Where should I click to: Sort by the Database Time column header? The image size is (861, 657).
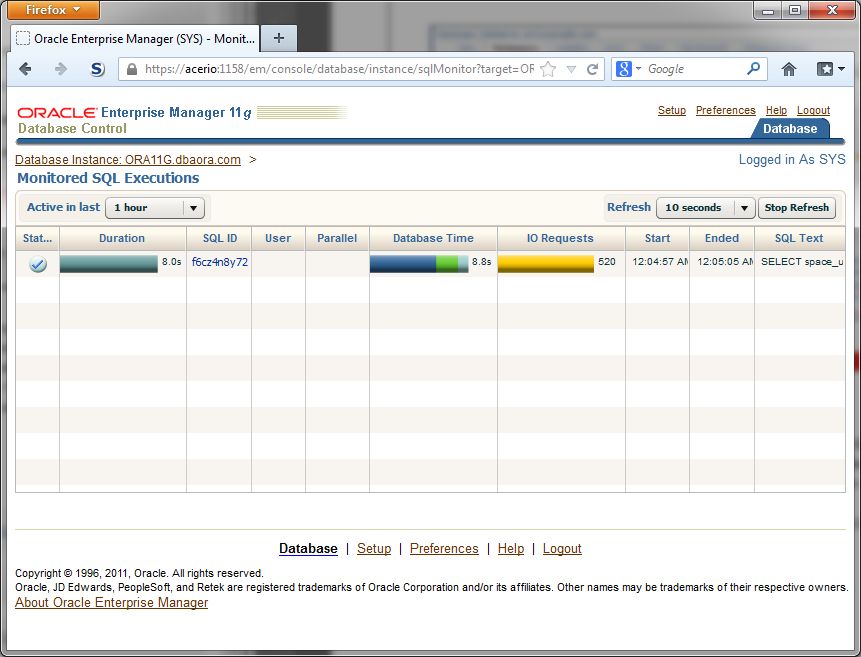[433, 238]
